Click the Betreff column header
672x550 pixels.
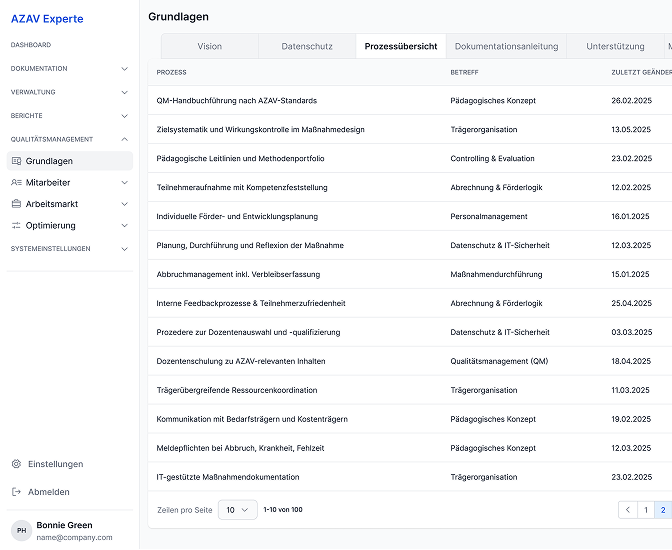(464, 72)
